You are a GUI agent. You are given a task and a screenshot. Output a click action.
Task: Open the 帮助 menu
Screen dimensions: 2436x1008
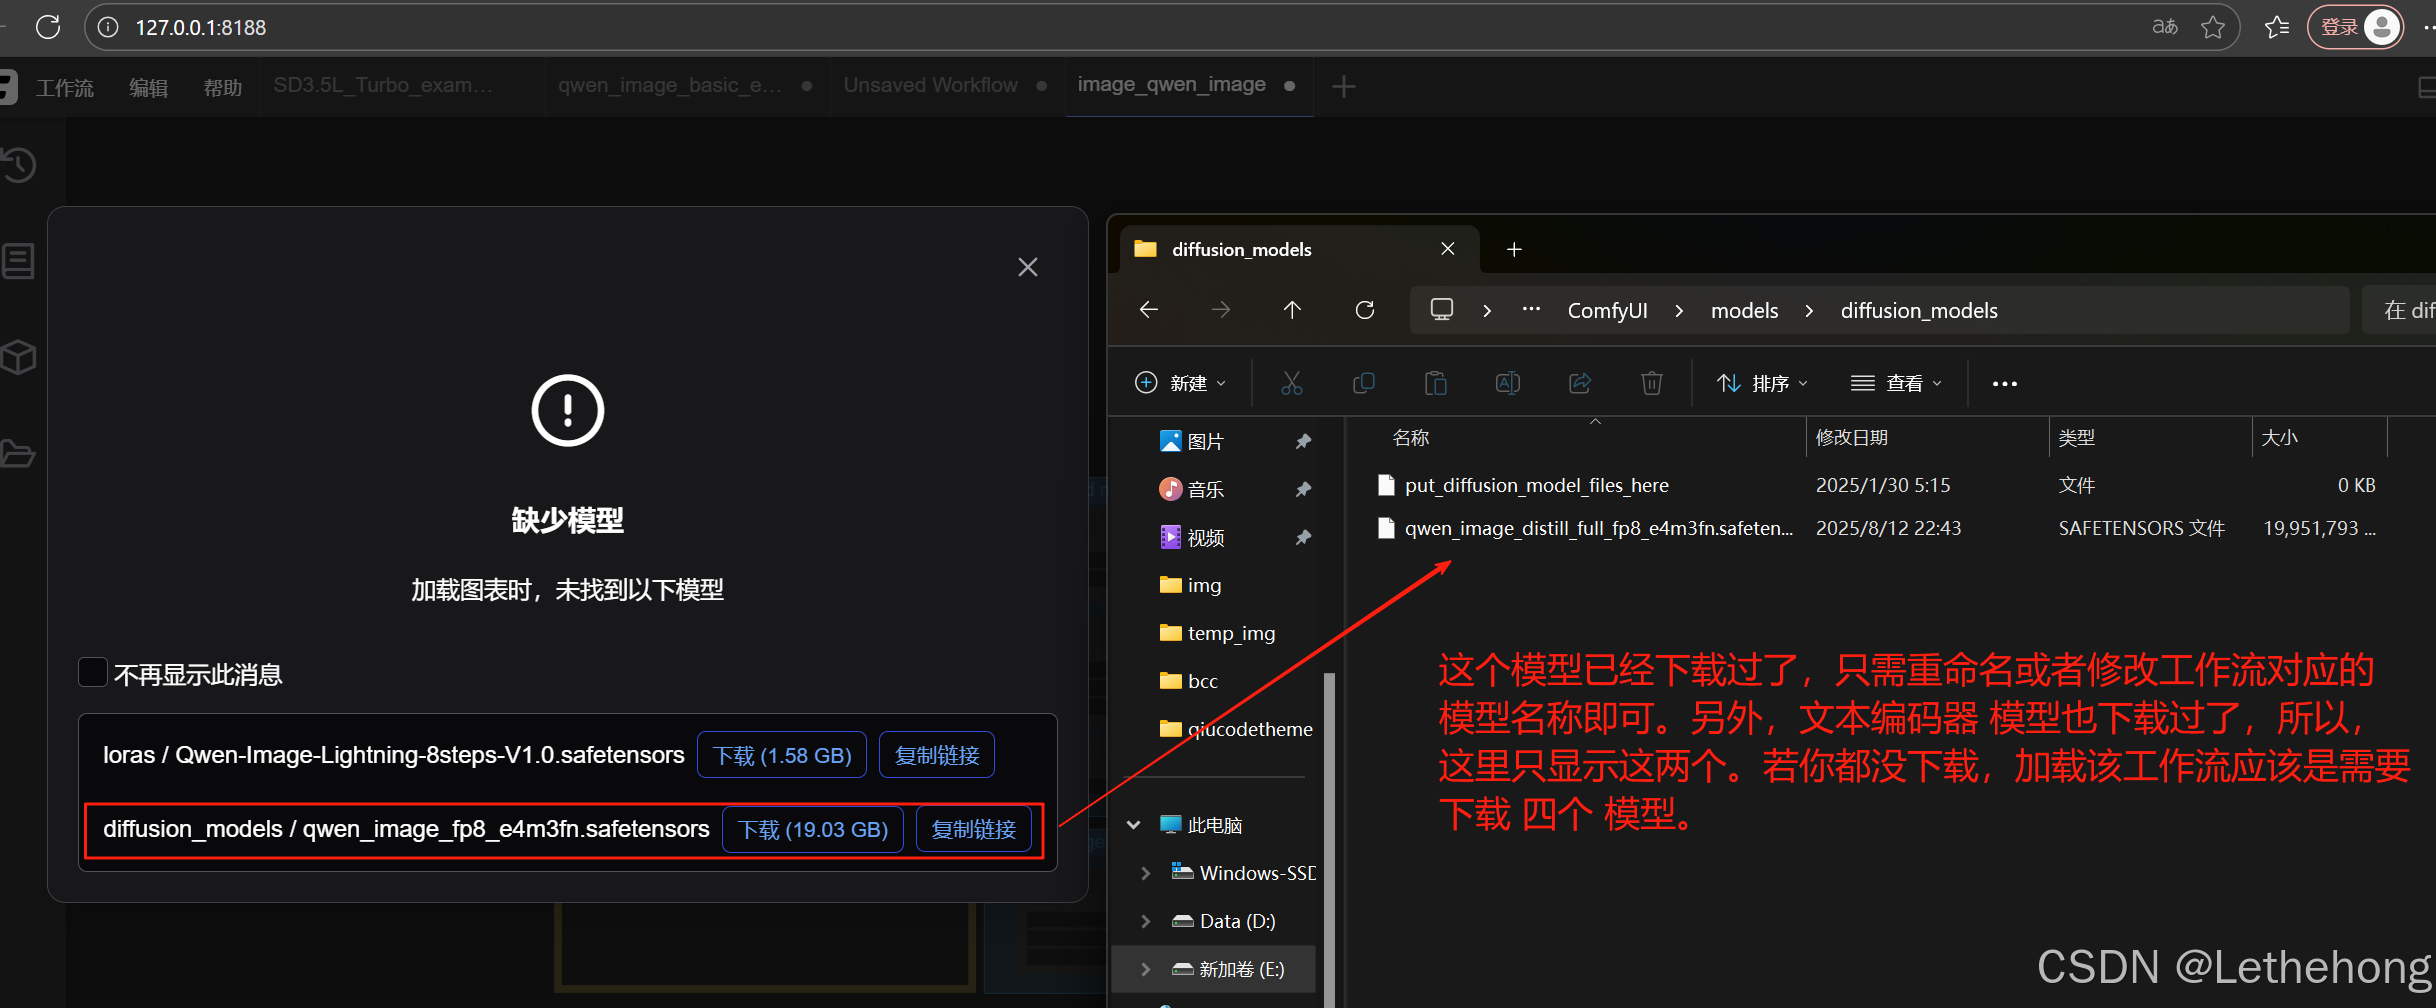[x=222, y=87]
